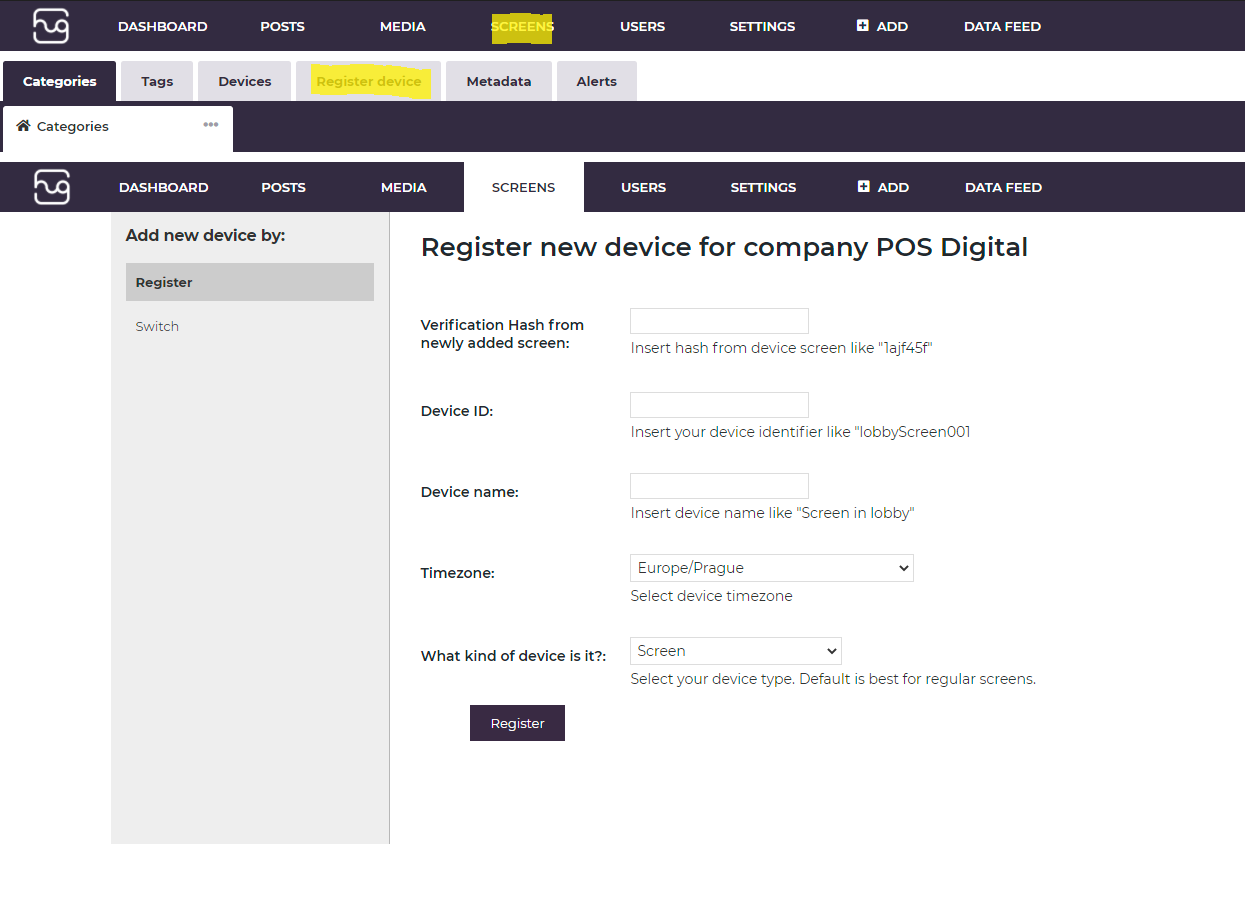Click the plus ADD icon in the upper navigation bar
The width and height of the screenshot is (1245, 900).
(x=863, y=26)
